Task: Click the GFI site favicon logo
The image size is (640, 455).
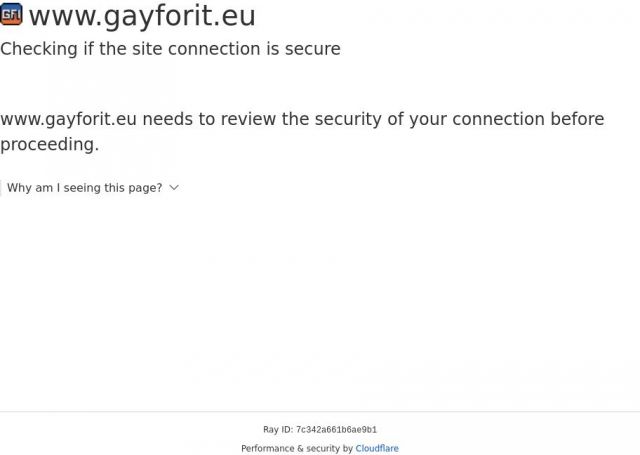Action: click(x=11, y=14)
